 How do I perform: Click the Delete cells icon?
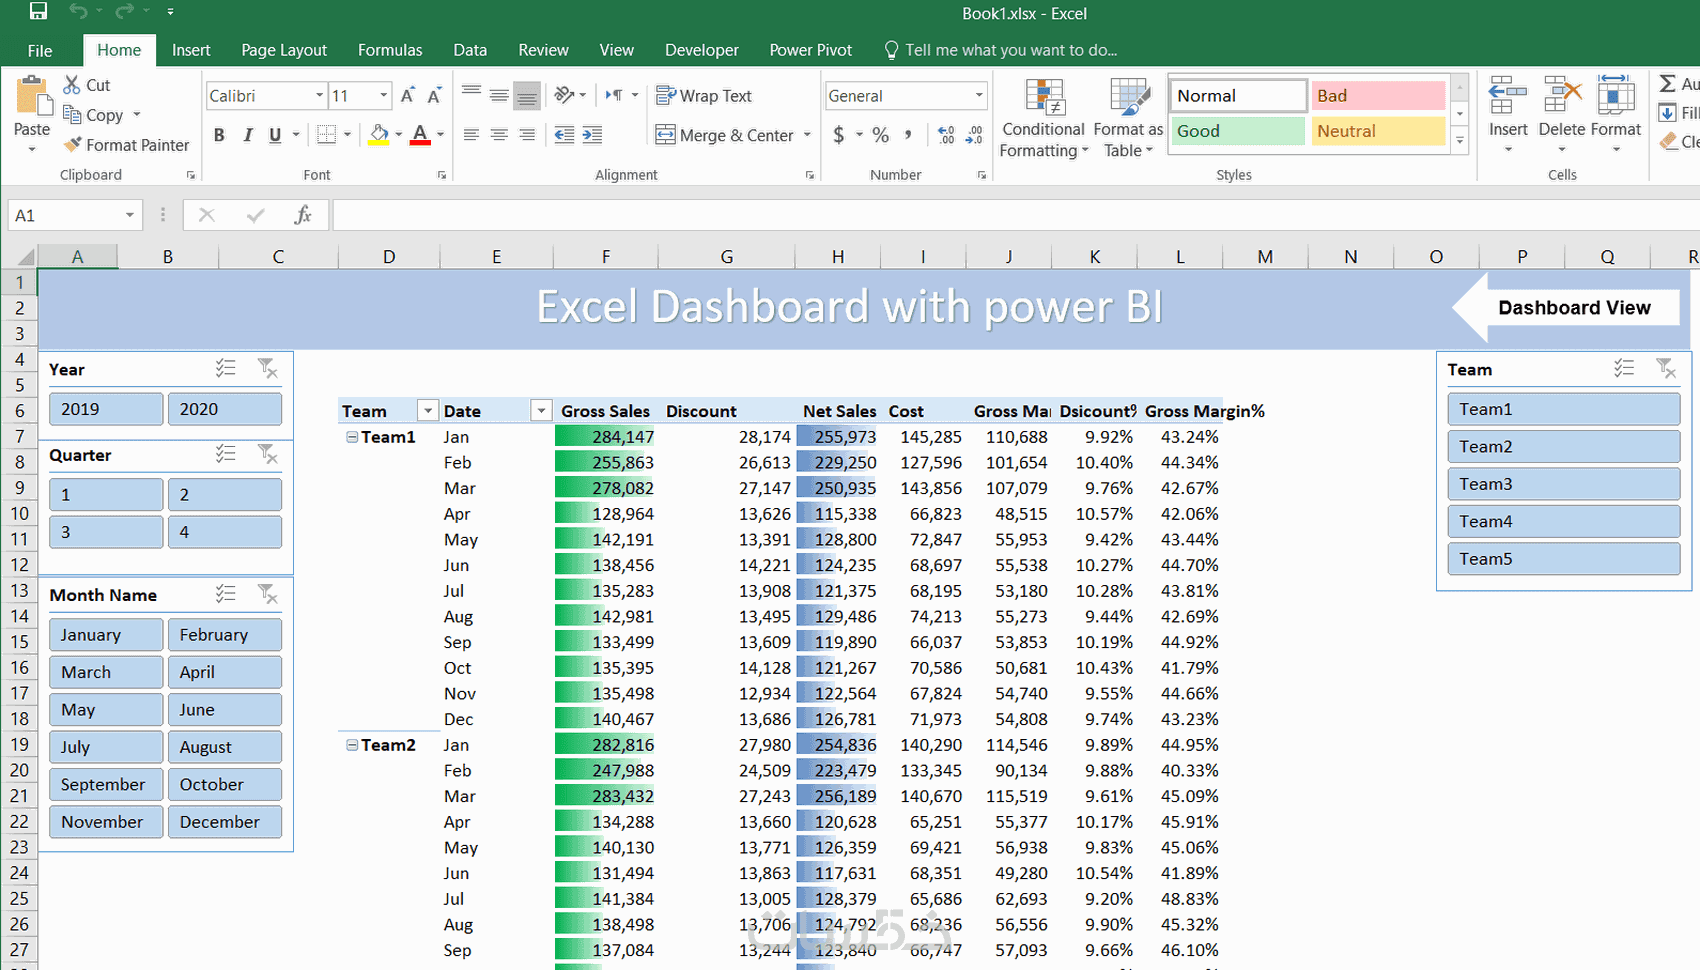coord(1562,97)
